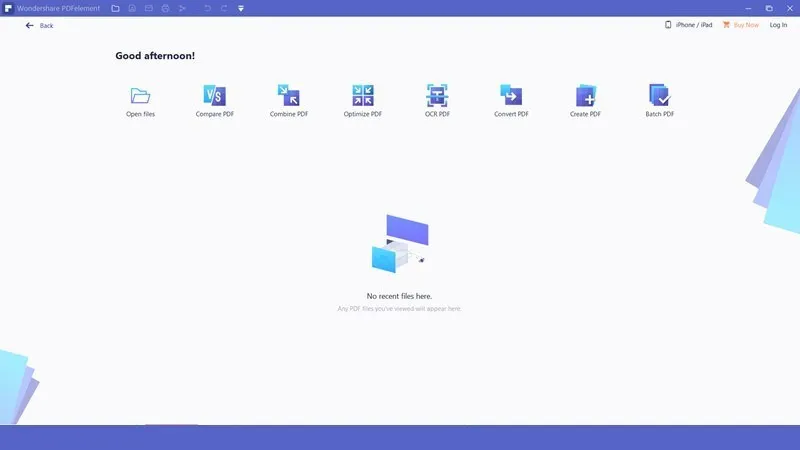Screen dimensions: 800x450
Task: Click the share icon in title bar
Action: tap(182, 8)
